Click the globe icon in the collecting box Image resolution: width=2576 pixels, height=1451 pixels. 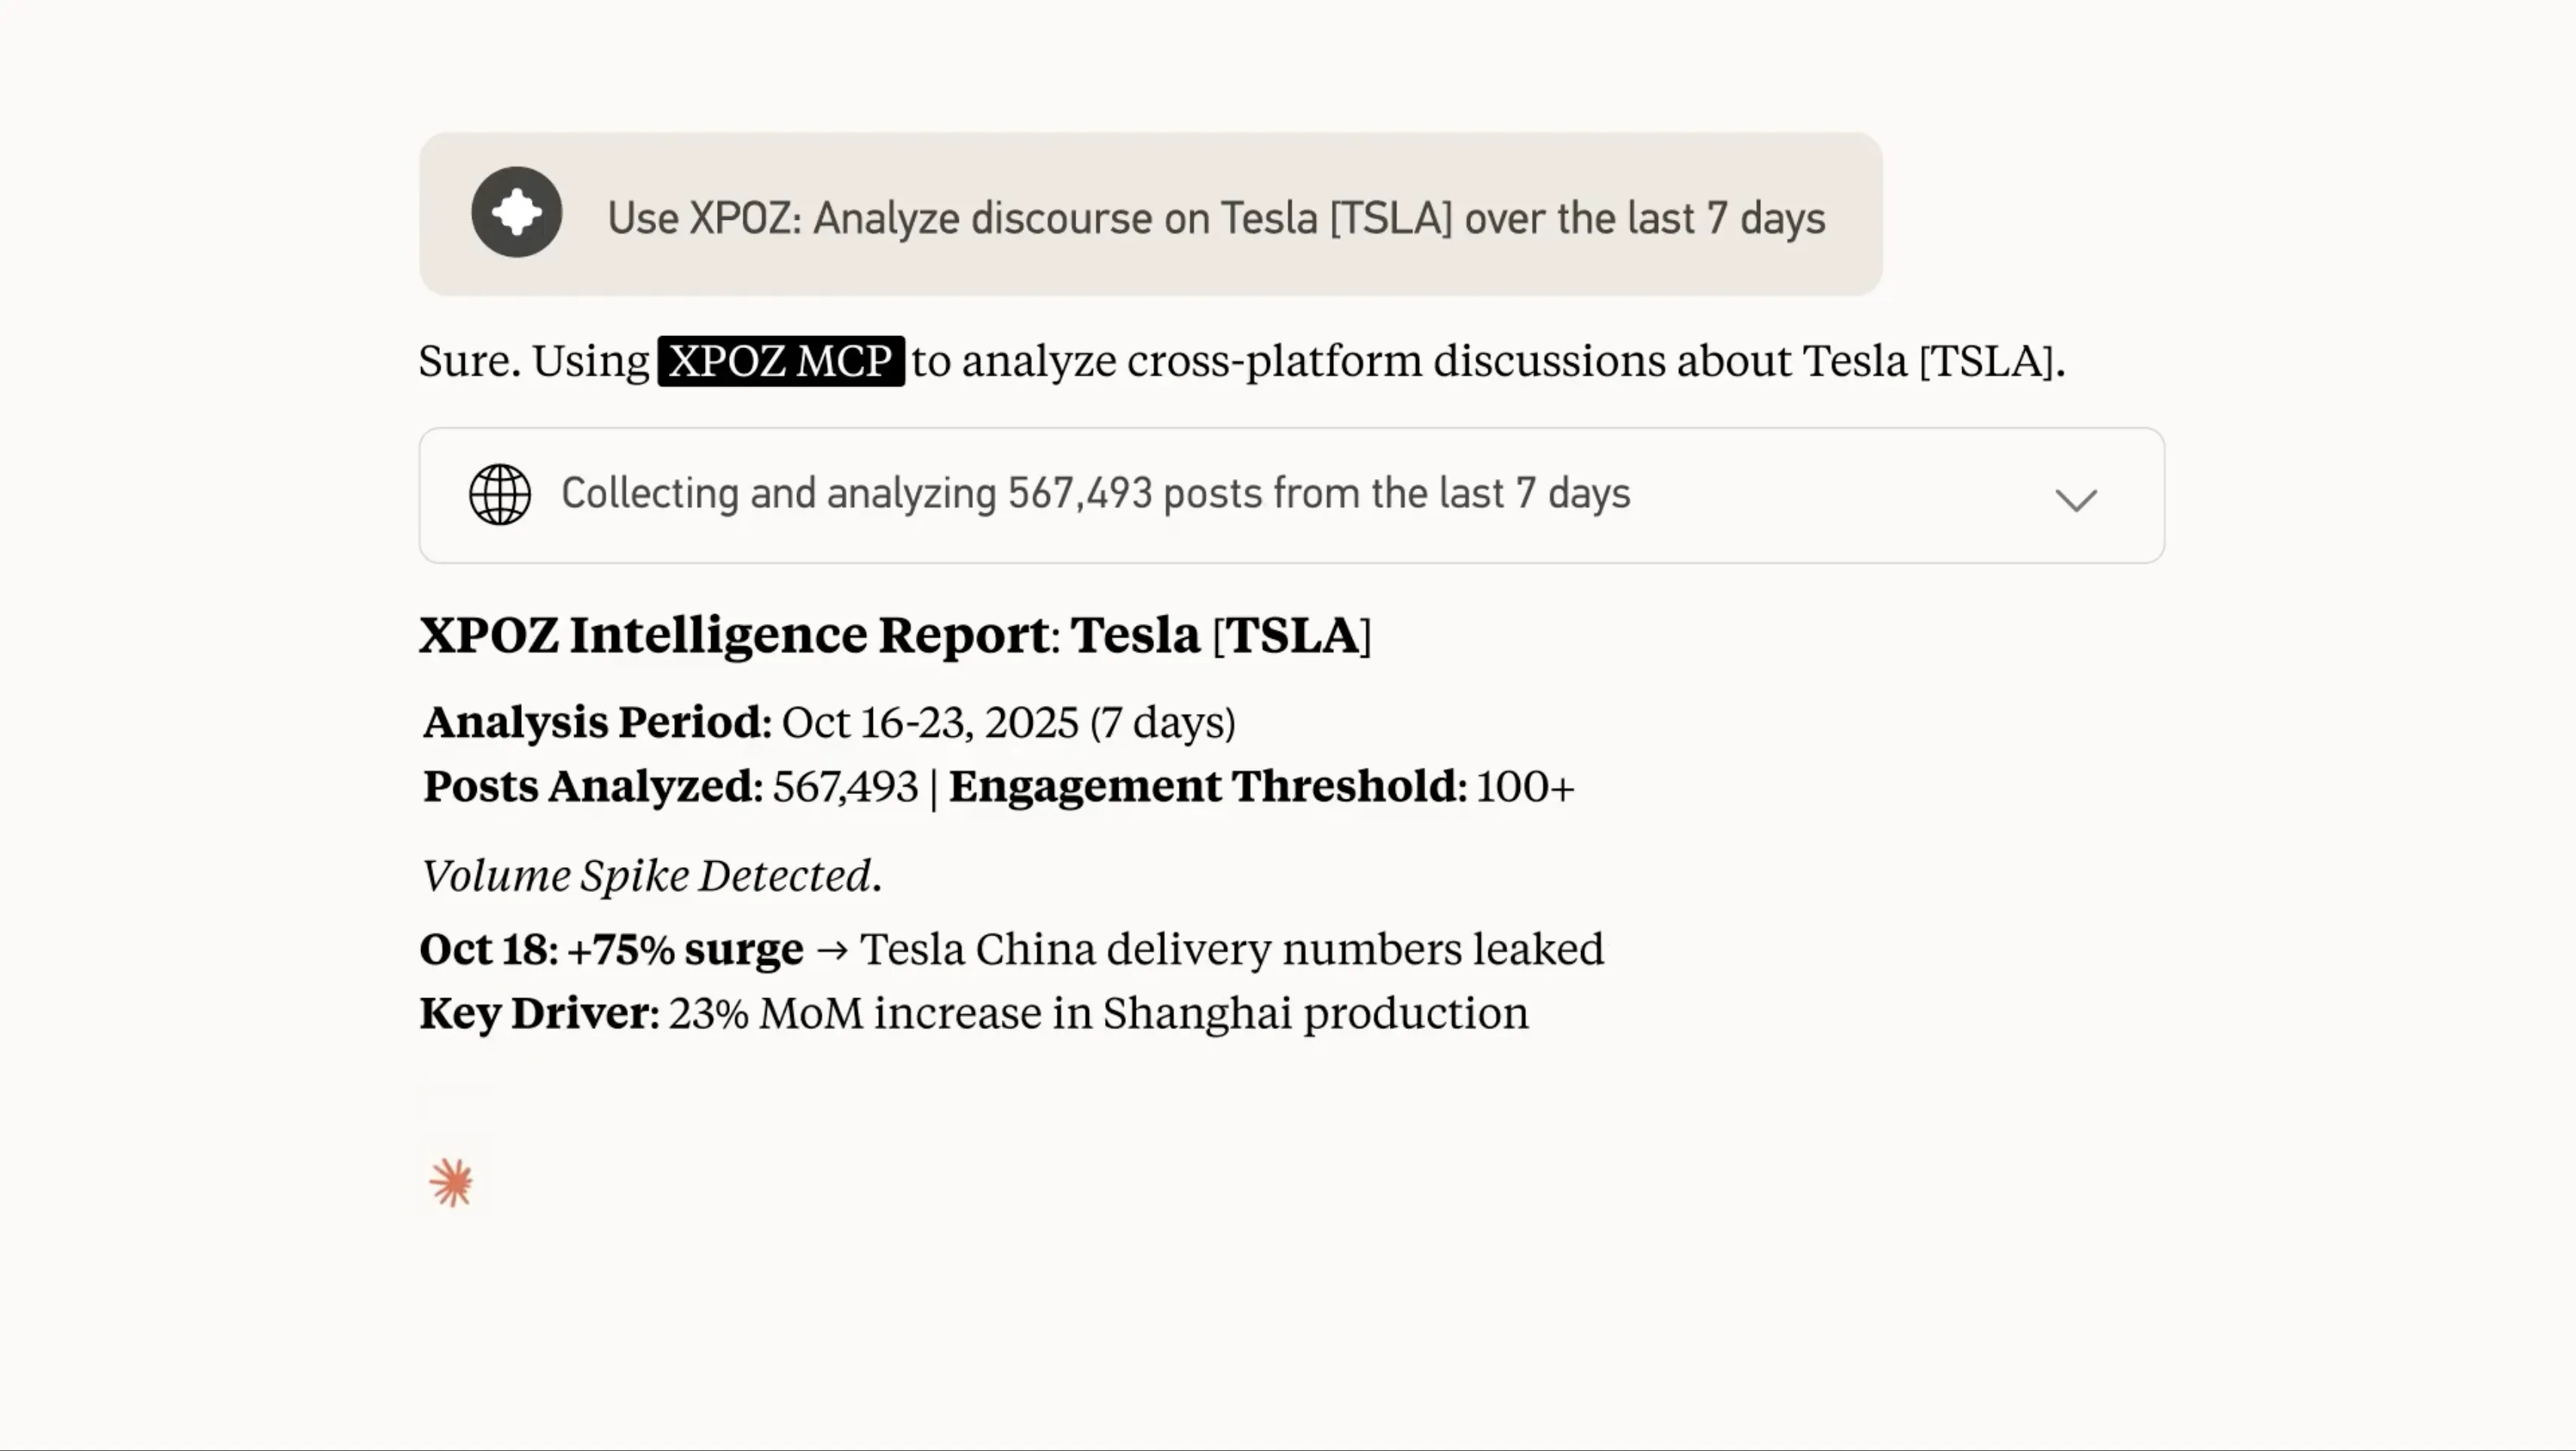tap(500, 495)
